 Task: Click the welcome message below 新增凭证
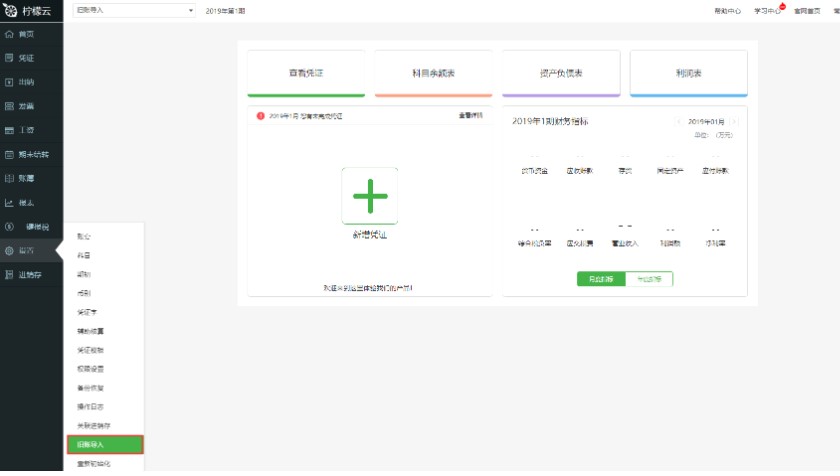point(368,288)
